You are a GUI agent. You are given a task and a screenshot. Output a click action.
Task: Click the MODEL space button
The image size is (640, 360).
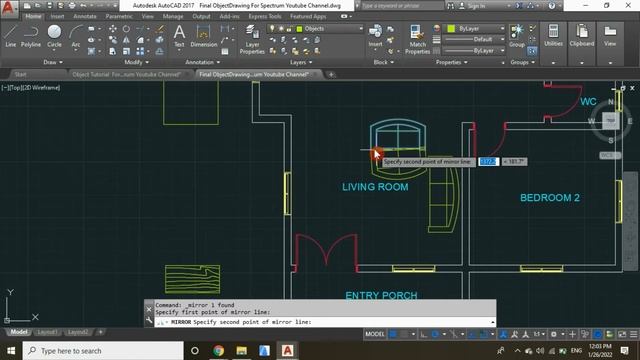point(375,334)
